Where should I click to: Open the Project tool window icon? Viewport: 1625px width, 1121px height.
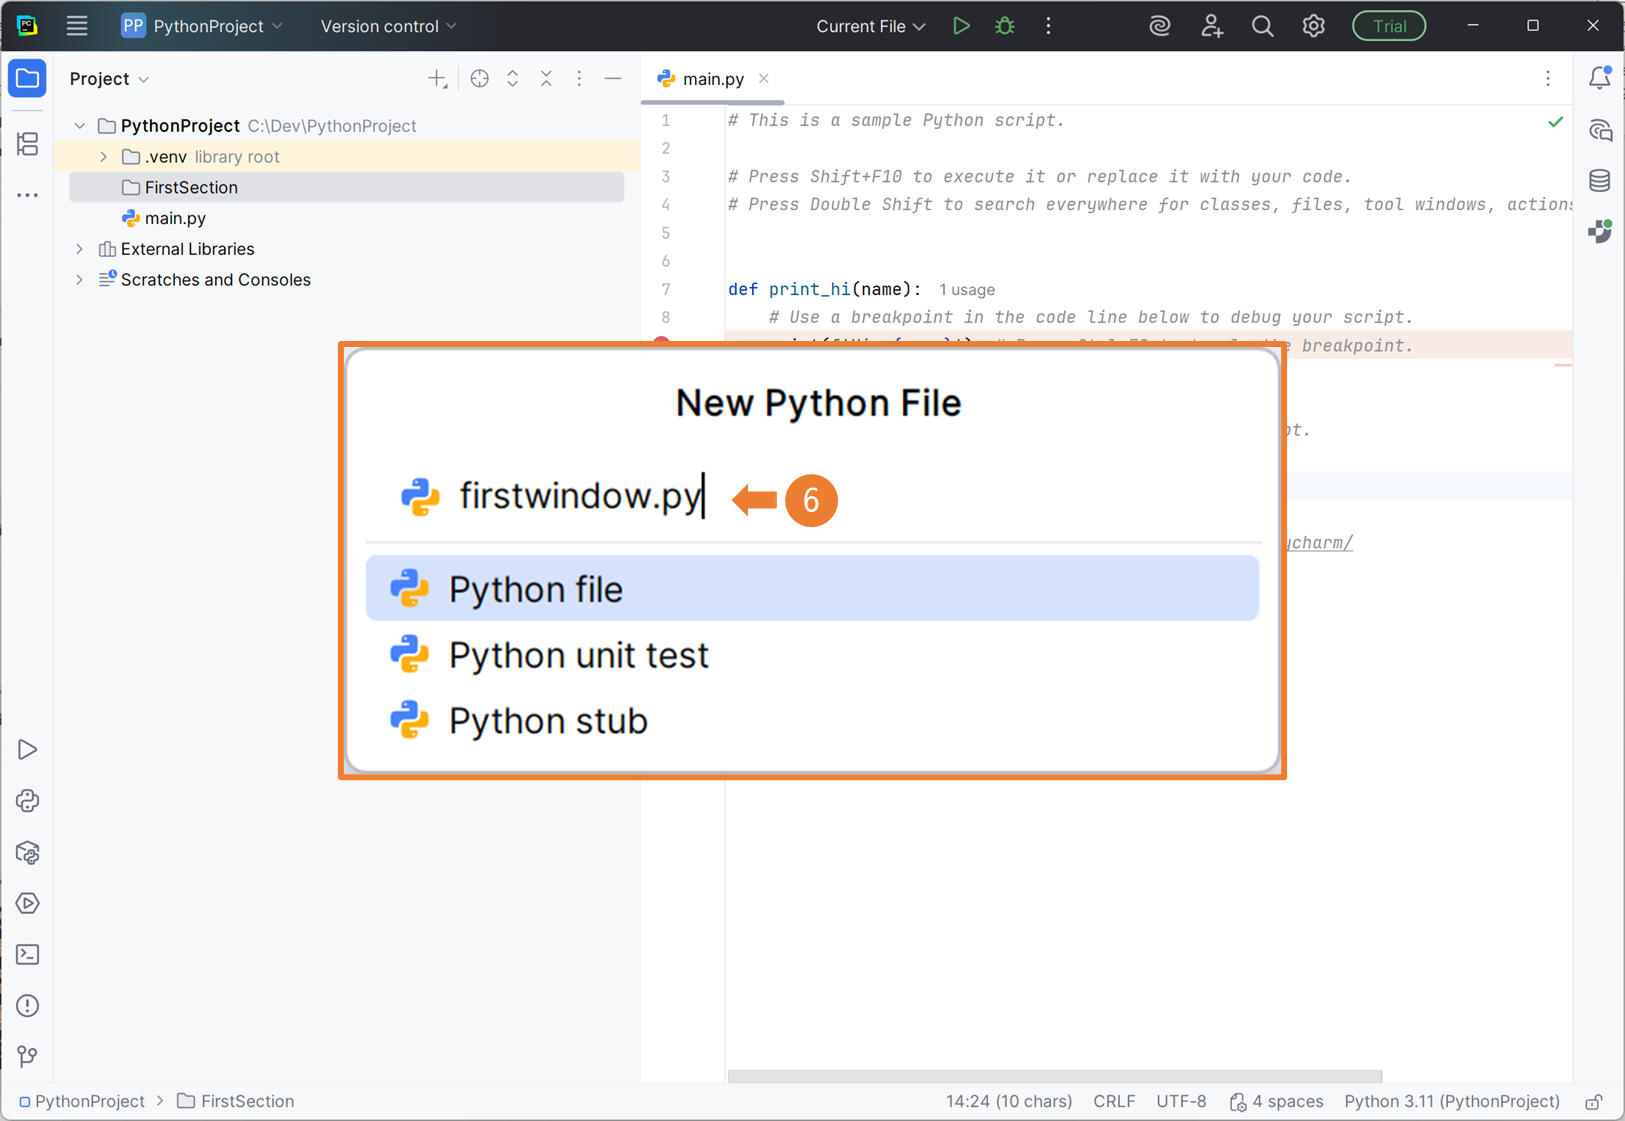point(28,79)
